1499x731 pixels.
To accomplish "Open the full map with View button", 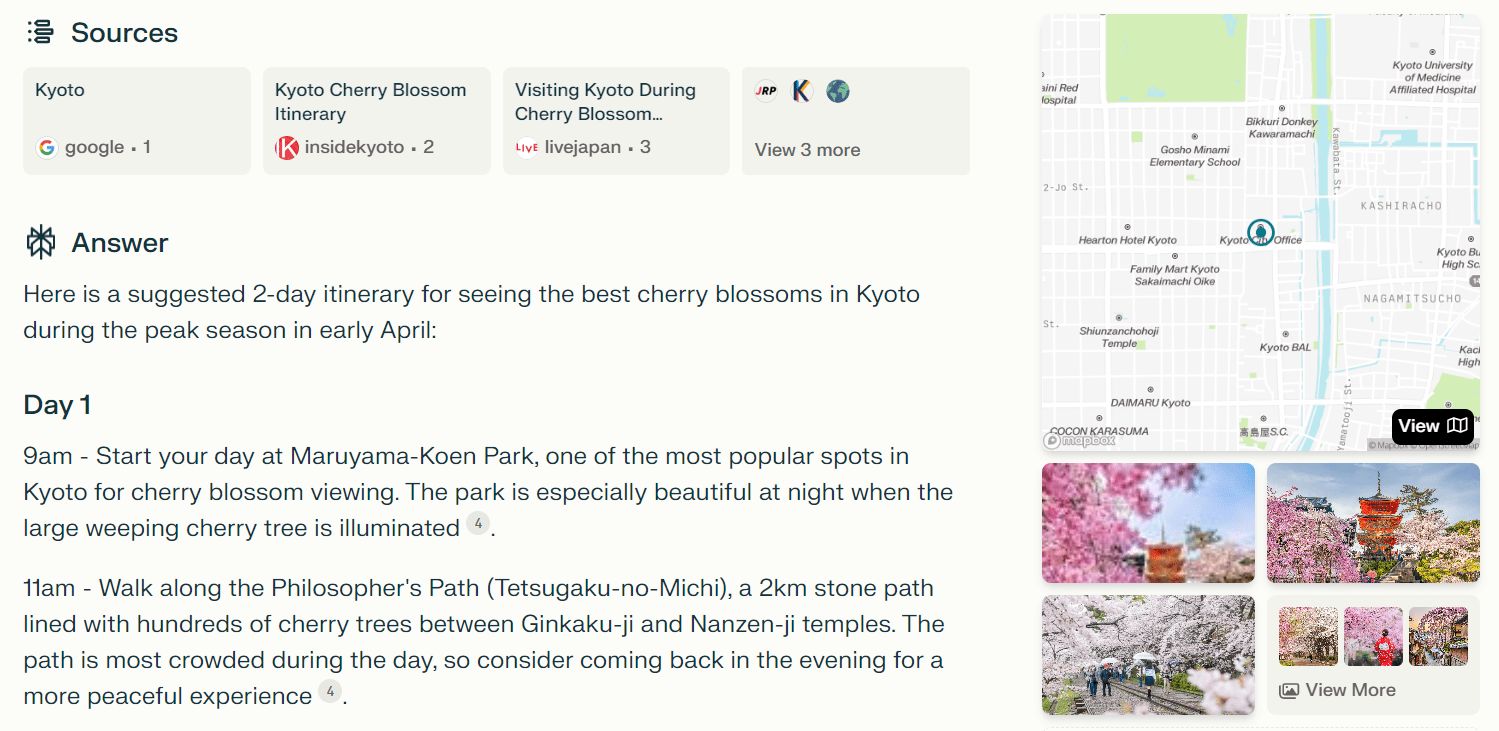I will pos(1432,426).
